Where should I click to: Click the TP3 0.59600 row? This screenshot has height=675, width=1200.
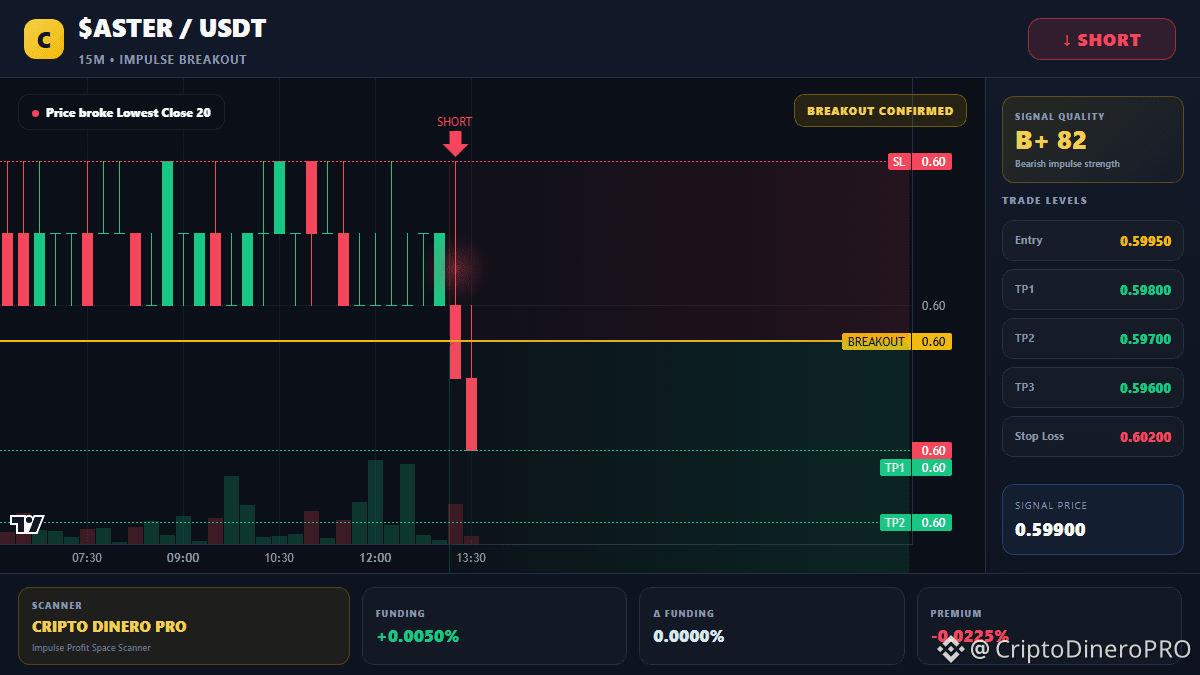(x=1093, y=387)
